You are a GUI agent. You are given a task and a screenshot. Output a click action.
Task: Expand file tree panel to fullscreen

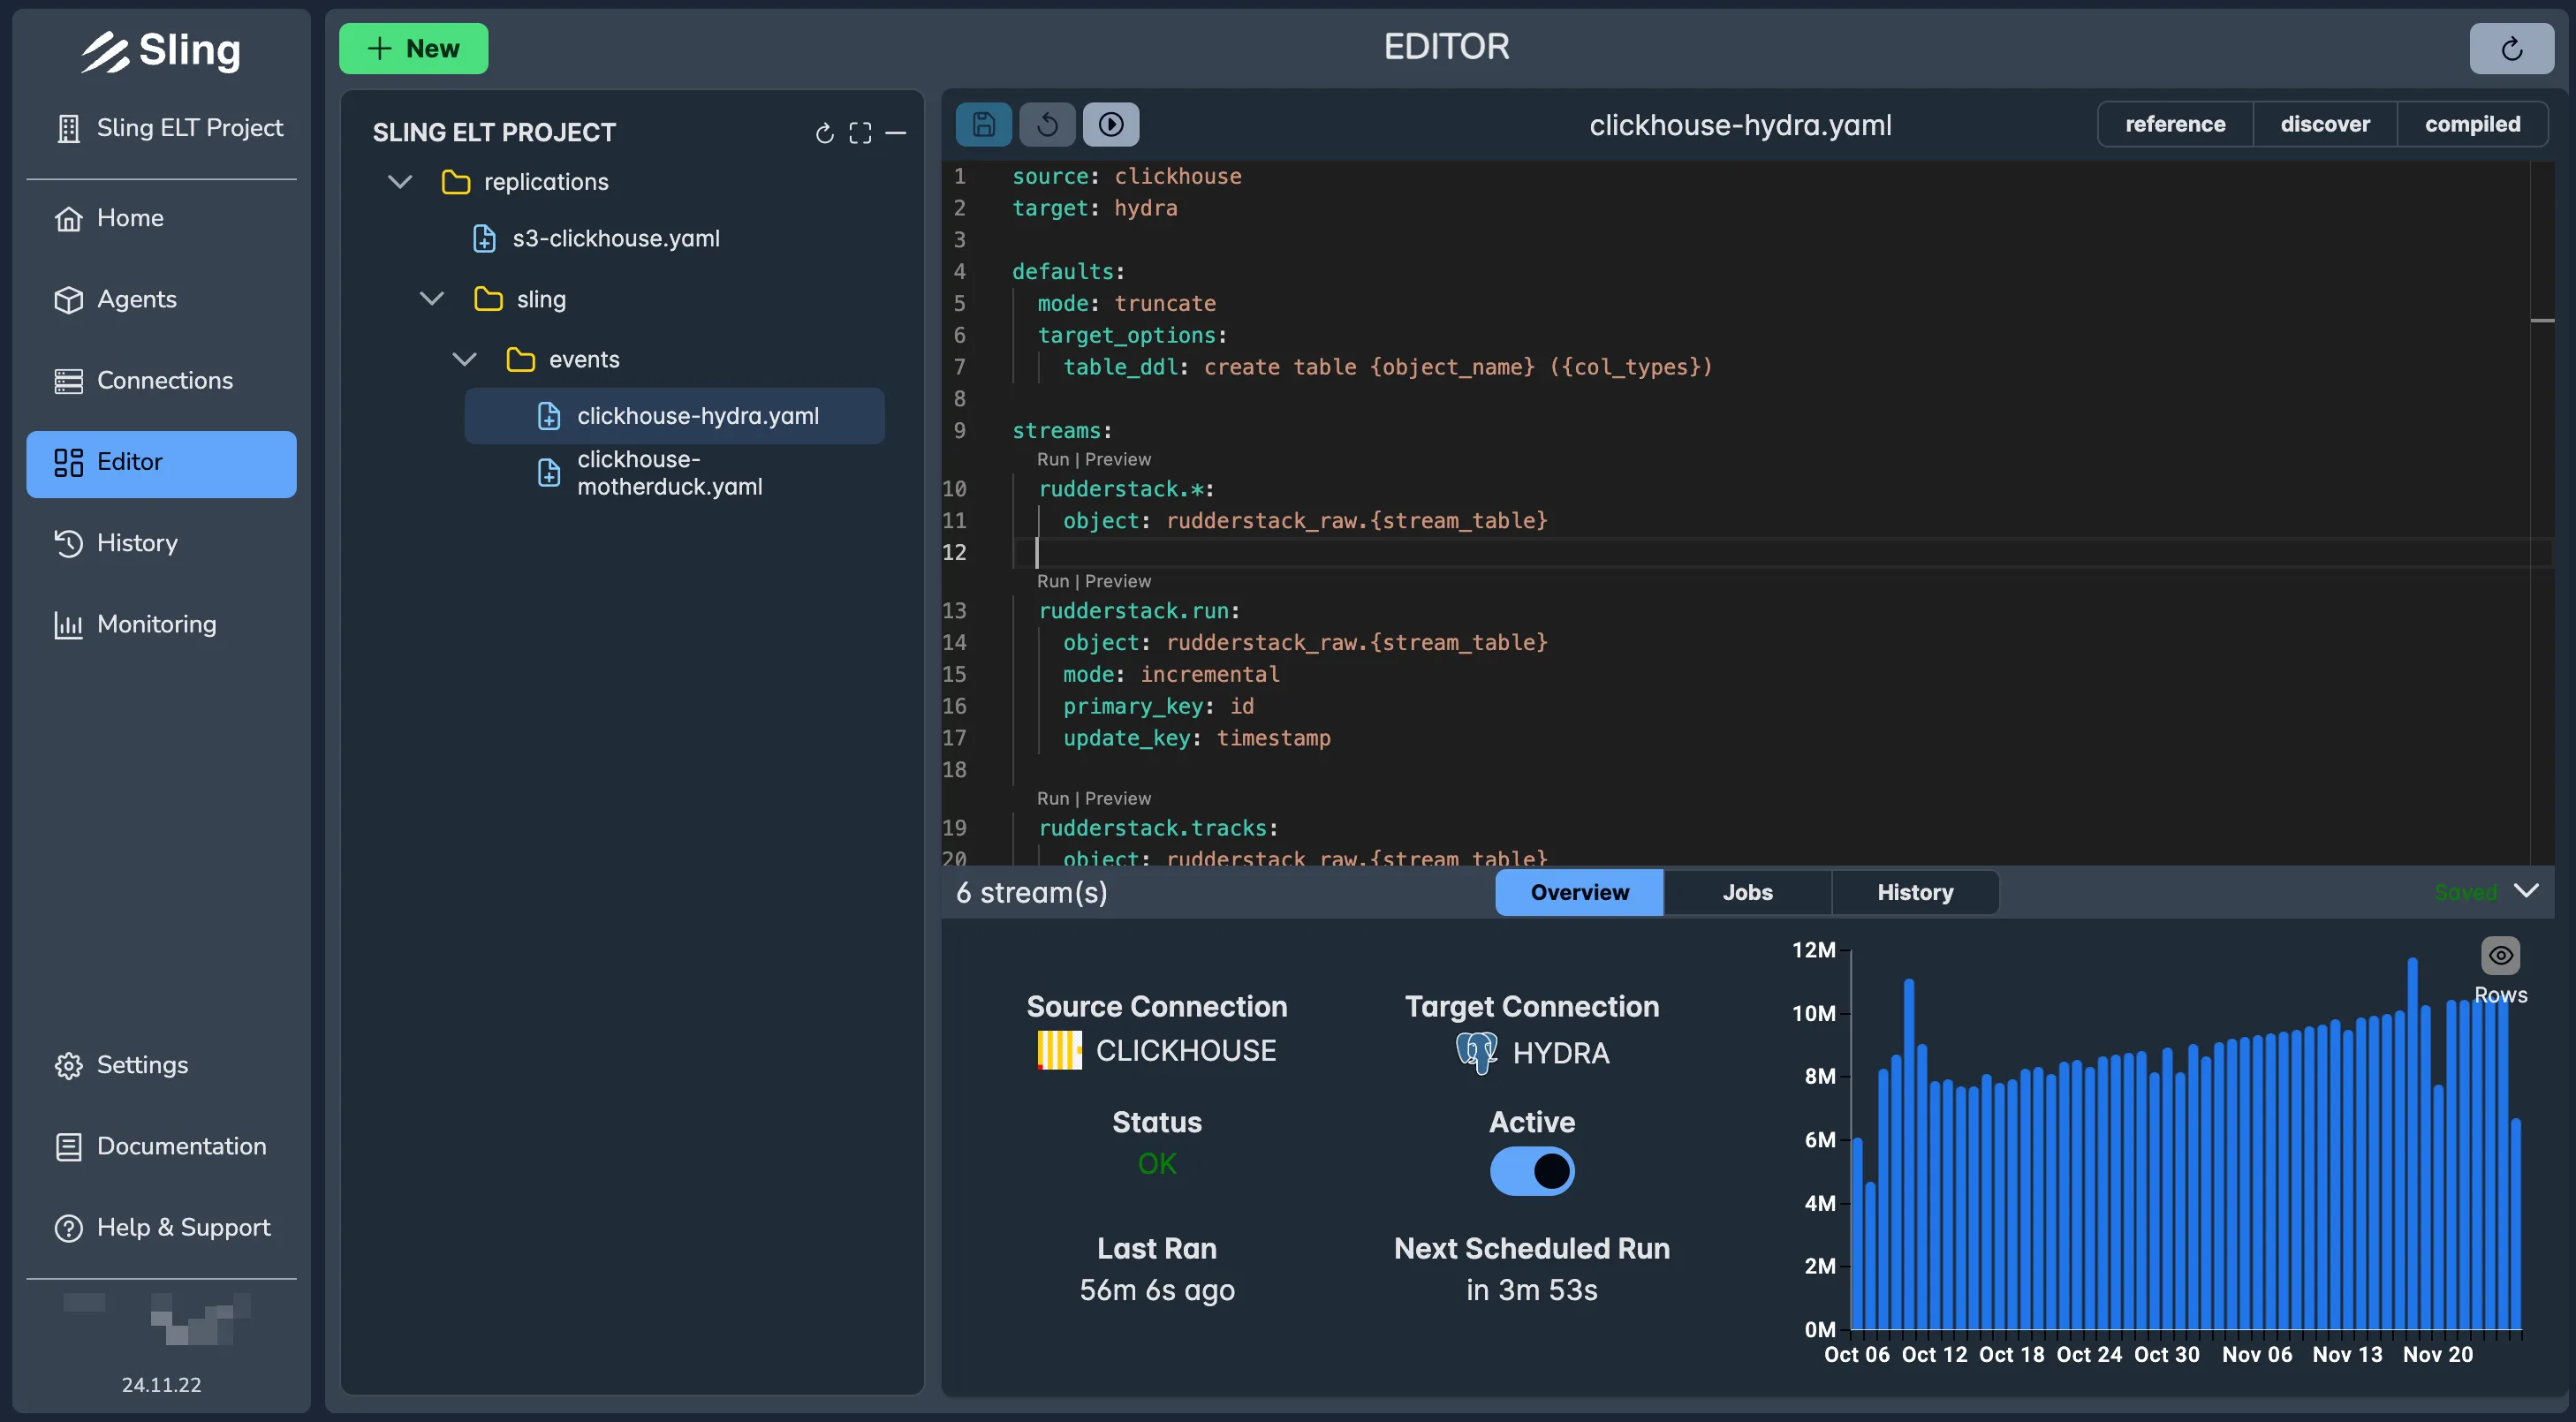click(x=860, y=133)
